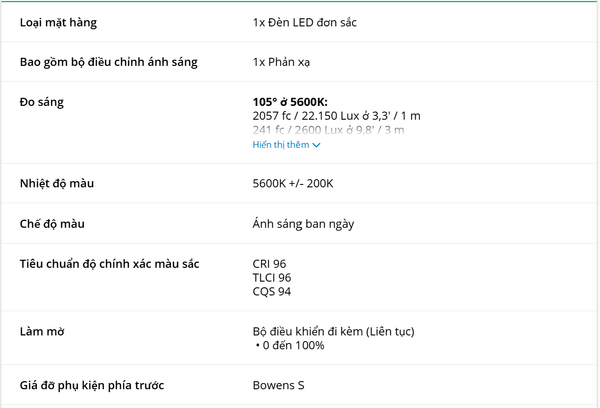The height and width of the screenshot is (408, 600).
Task: Click the '2057 fc / 22.150 Lux' line
Action: (x=336, y=116)
